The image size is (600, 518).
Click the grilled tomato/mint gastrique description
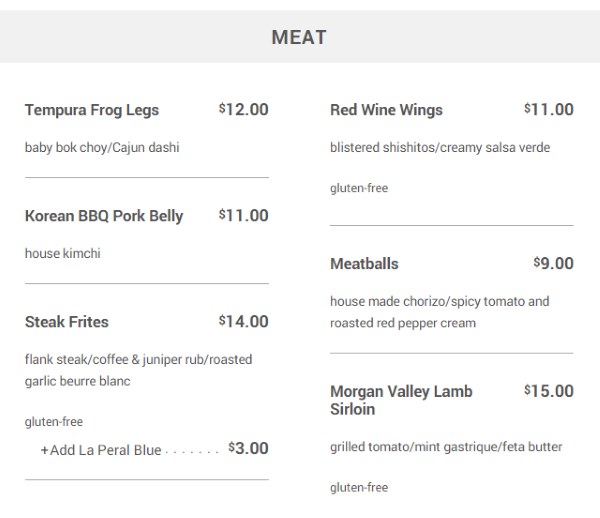coord(446,447)
